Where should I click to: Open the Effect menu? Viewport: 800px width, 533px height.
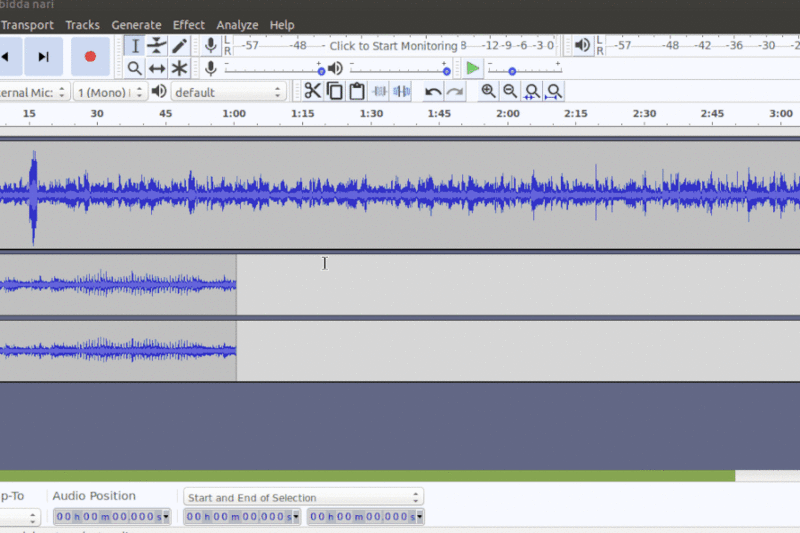(x=188, y=25)
